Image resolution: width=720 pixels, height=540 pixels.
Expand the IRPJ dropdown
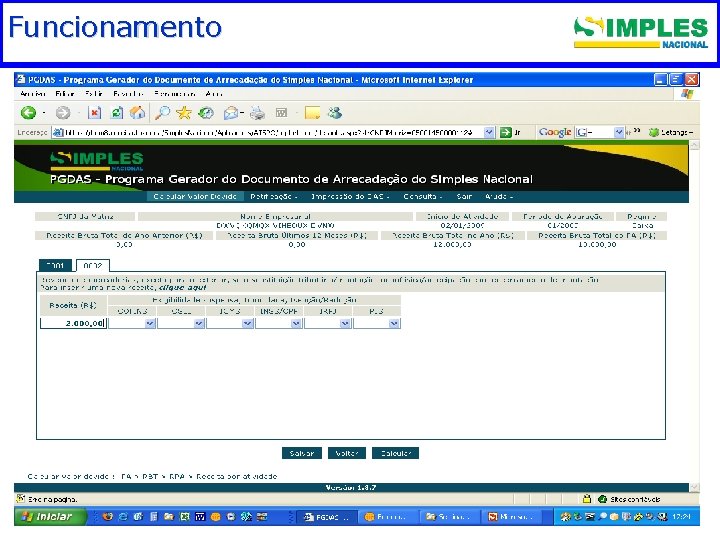[345, 323]
